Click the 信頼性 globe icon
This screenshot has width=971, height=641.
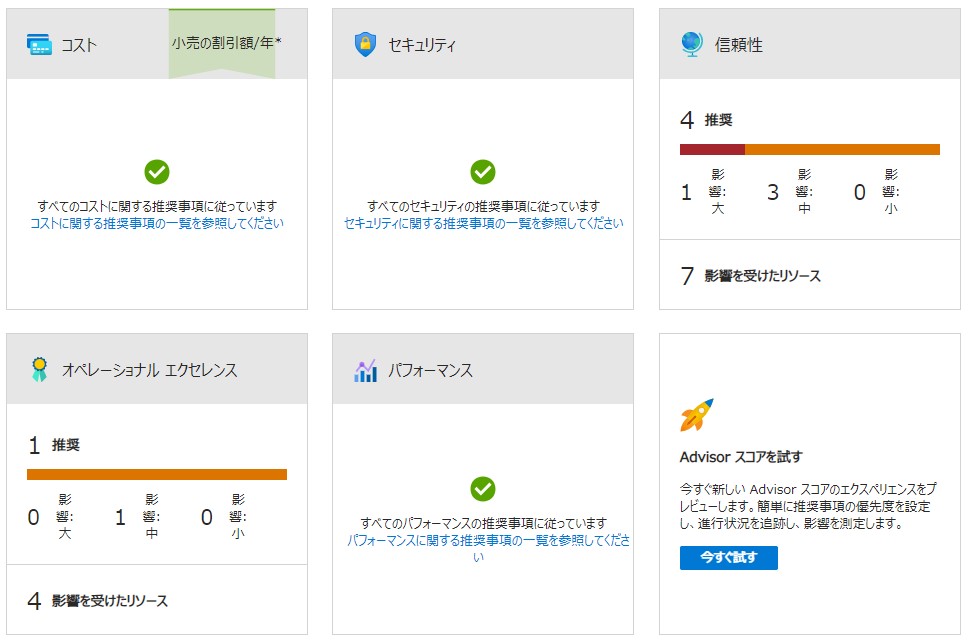690,43
